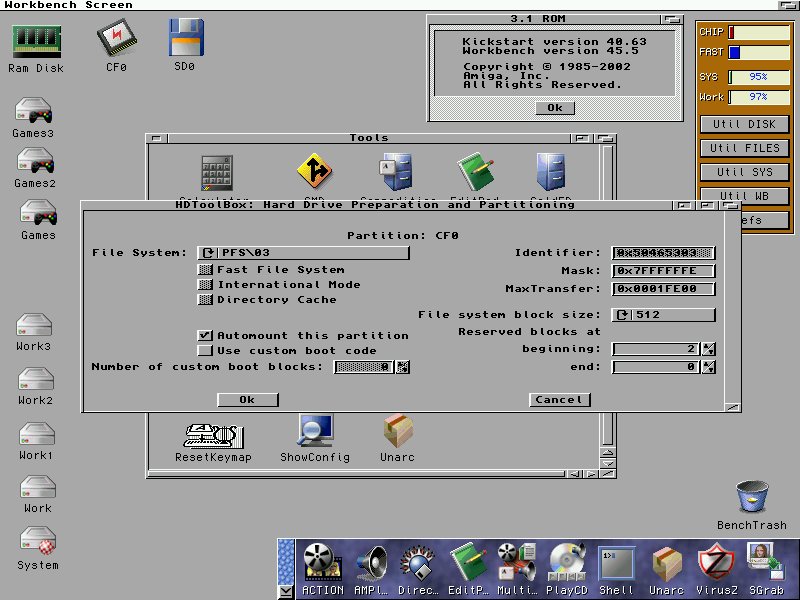800x600 pixels.
Task: Confirm partition settings with Ok
Action: click(248, 400)
